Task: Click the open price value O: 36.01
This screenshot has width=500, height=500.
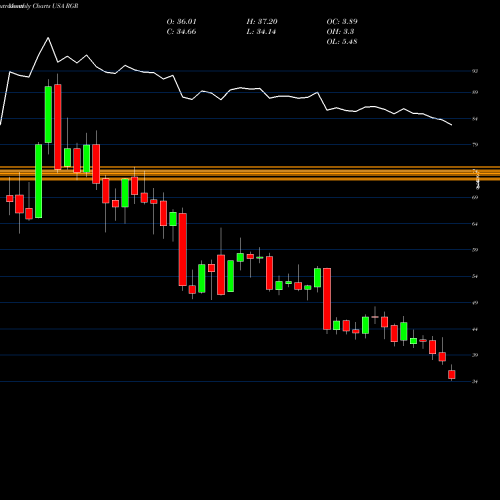Action: click(181, 22)
